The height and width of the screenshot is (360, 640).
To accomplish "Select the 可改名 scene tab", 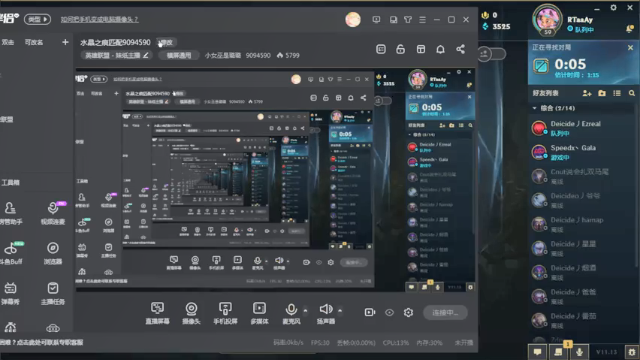I will (x=34, y=42).
